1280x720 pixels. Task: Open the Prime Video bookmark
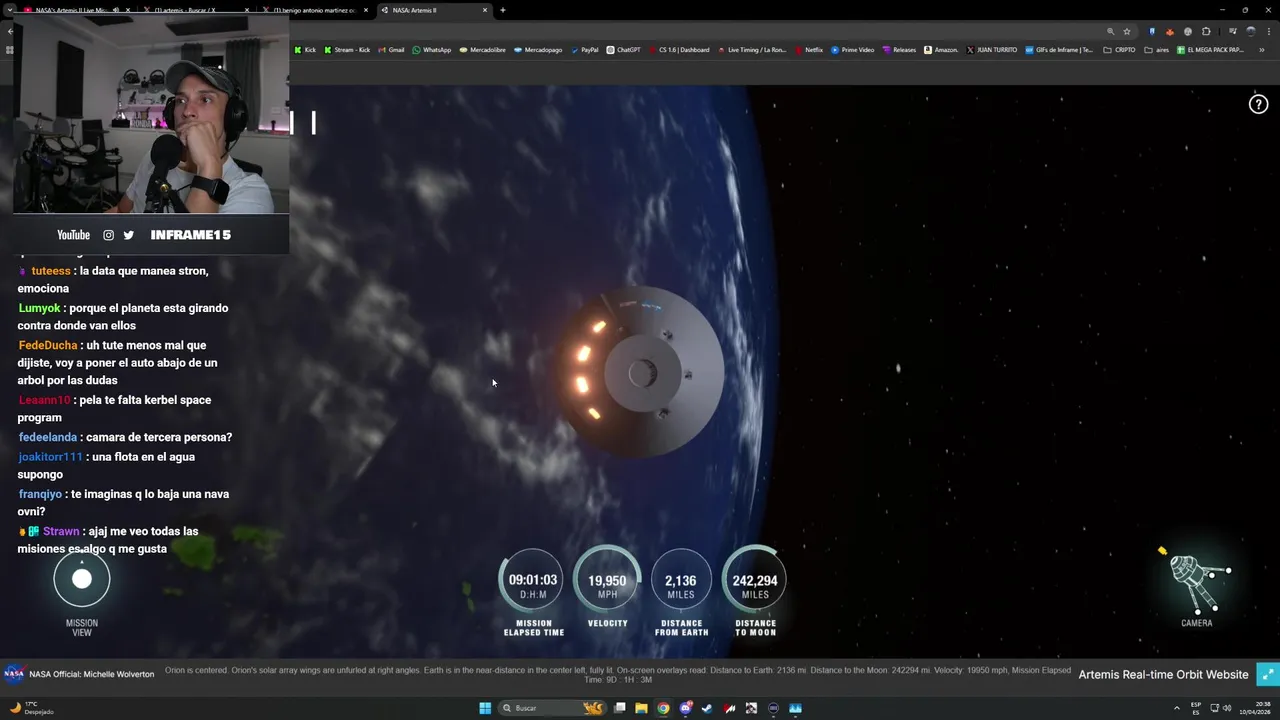coord(853,50)
